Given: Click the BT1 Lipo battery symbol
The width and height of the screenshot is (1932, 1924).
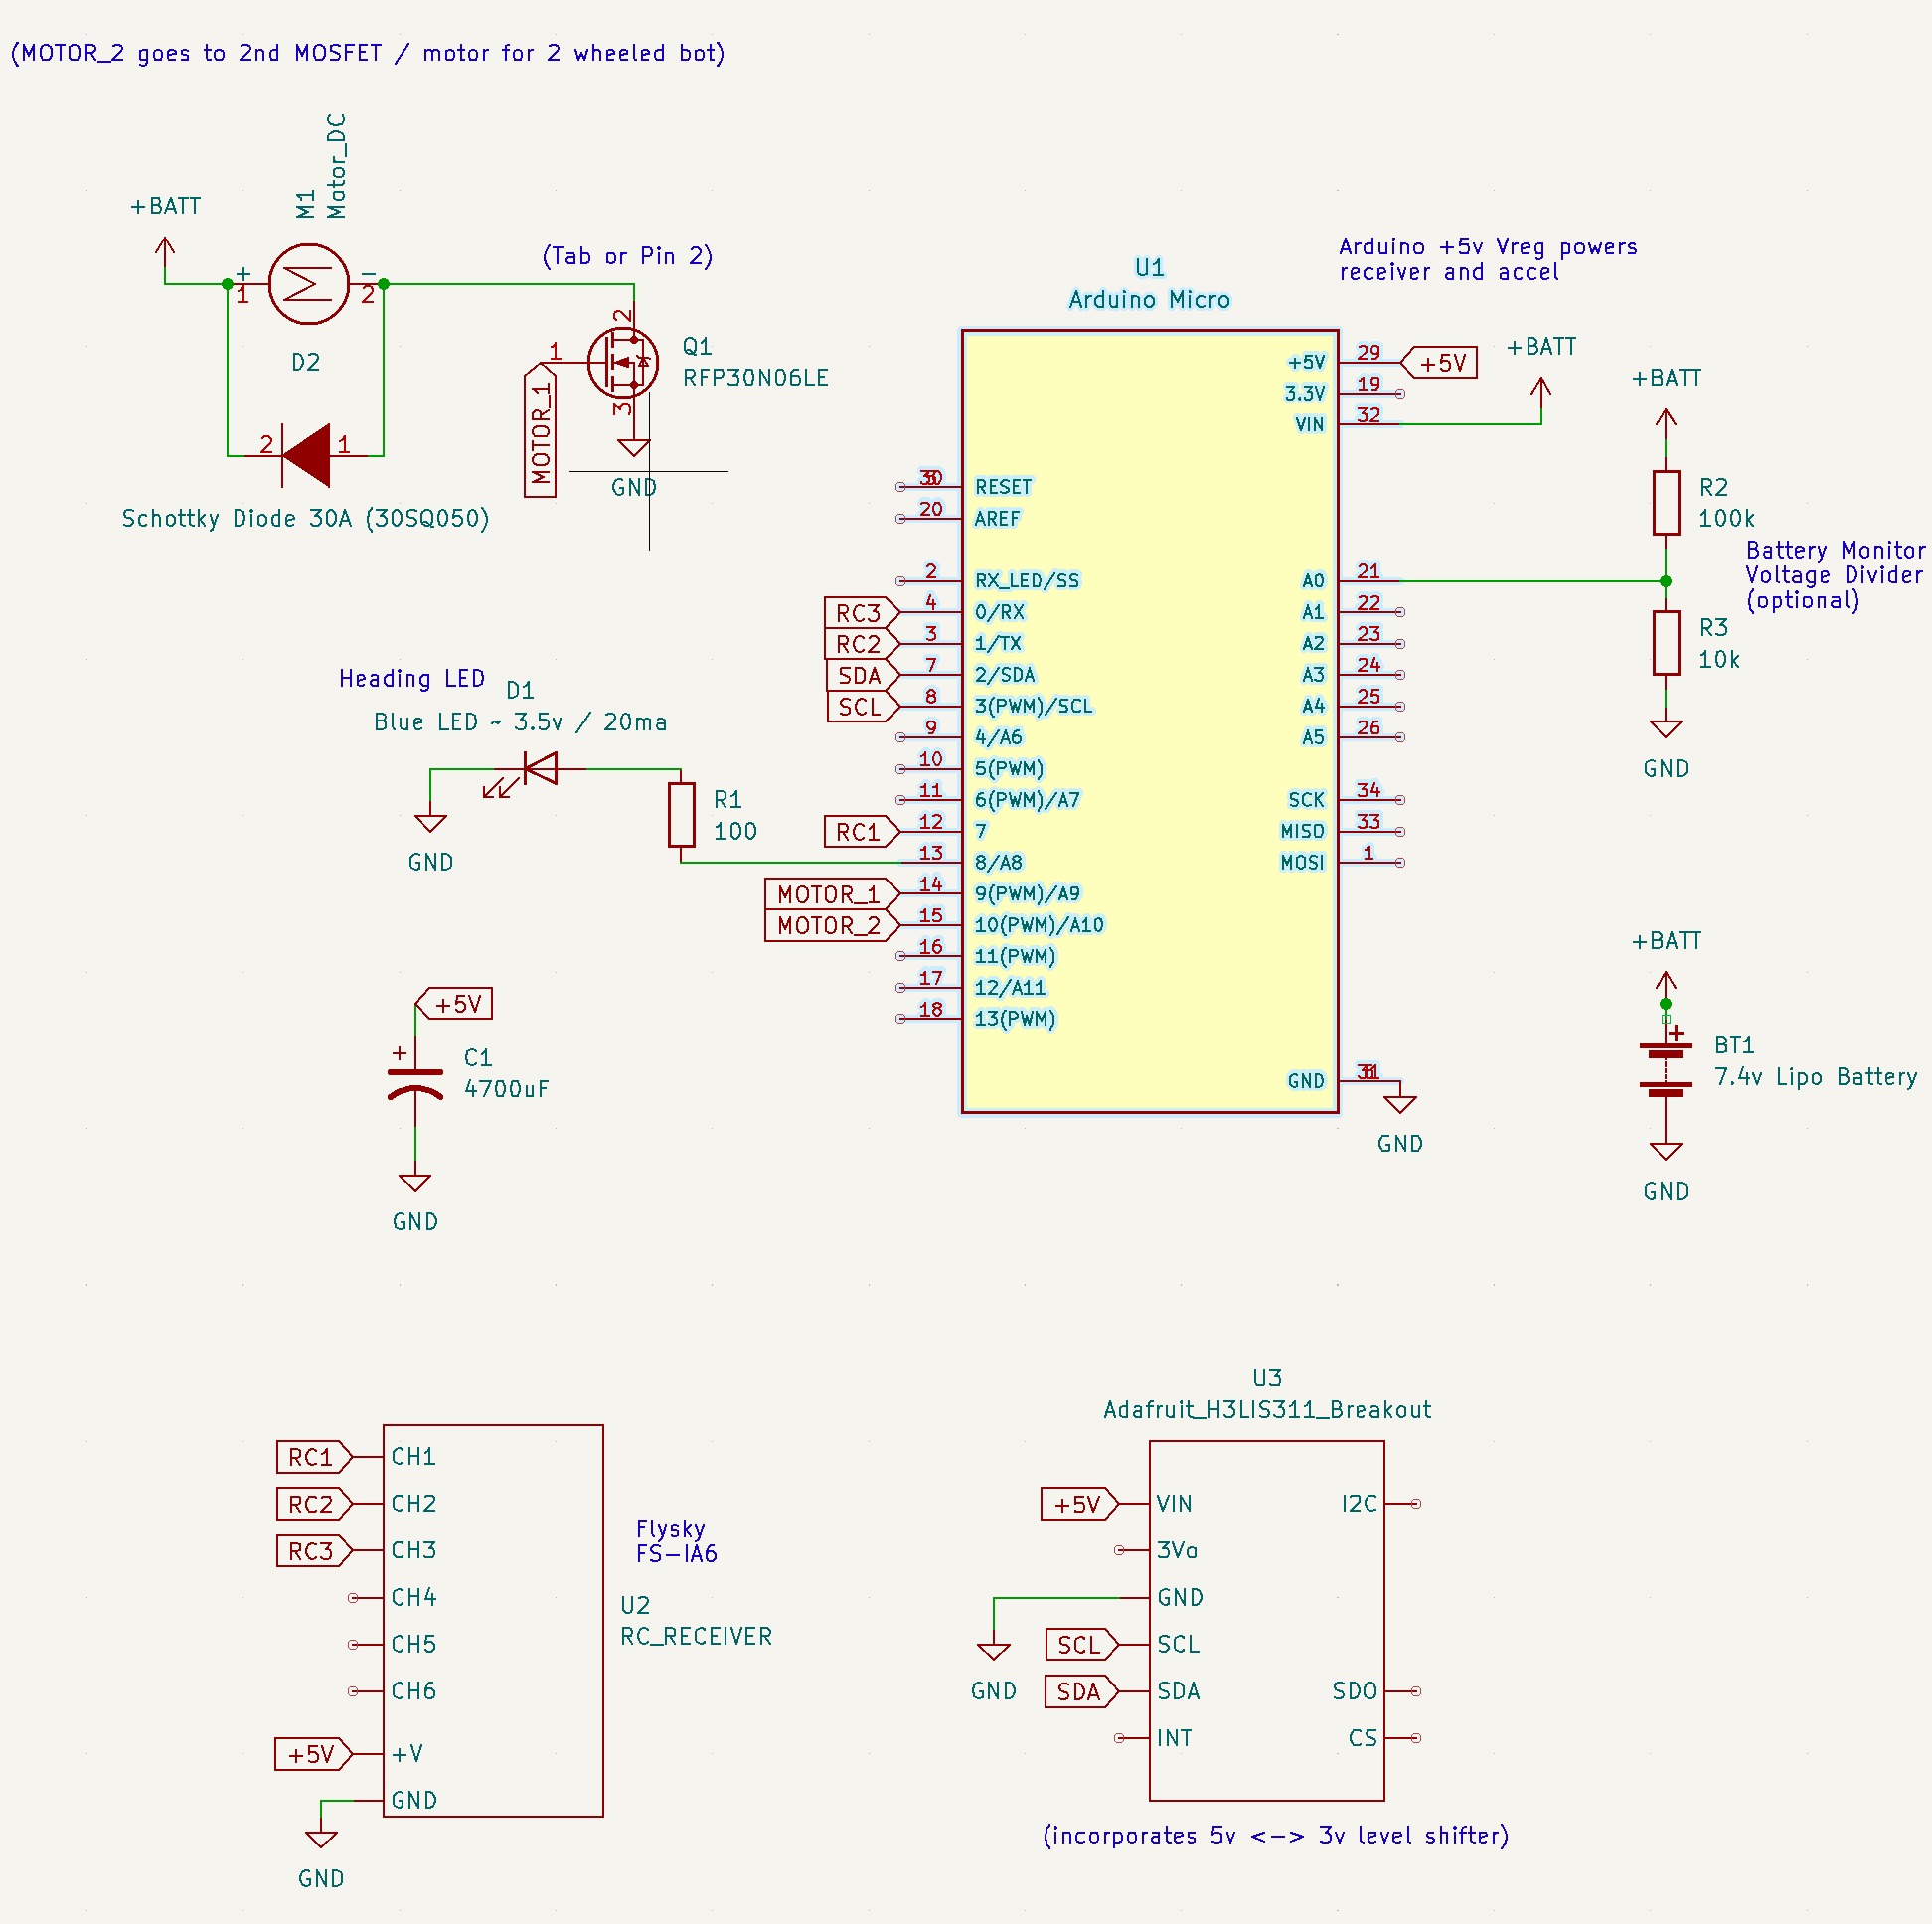Looking at the screenshot, I should 1665,1070.
